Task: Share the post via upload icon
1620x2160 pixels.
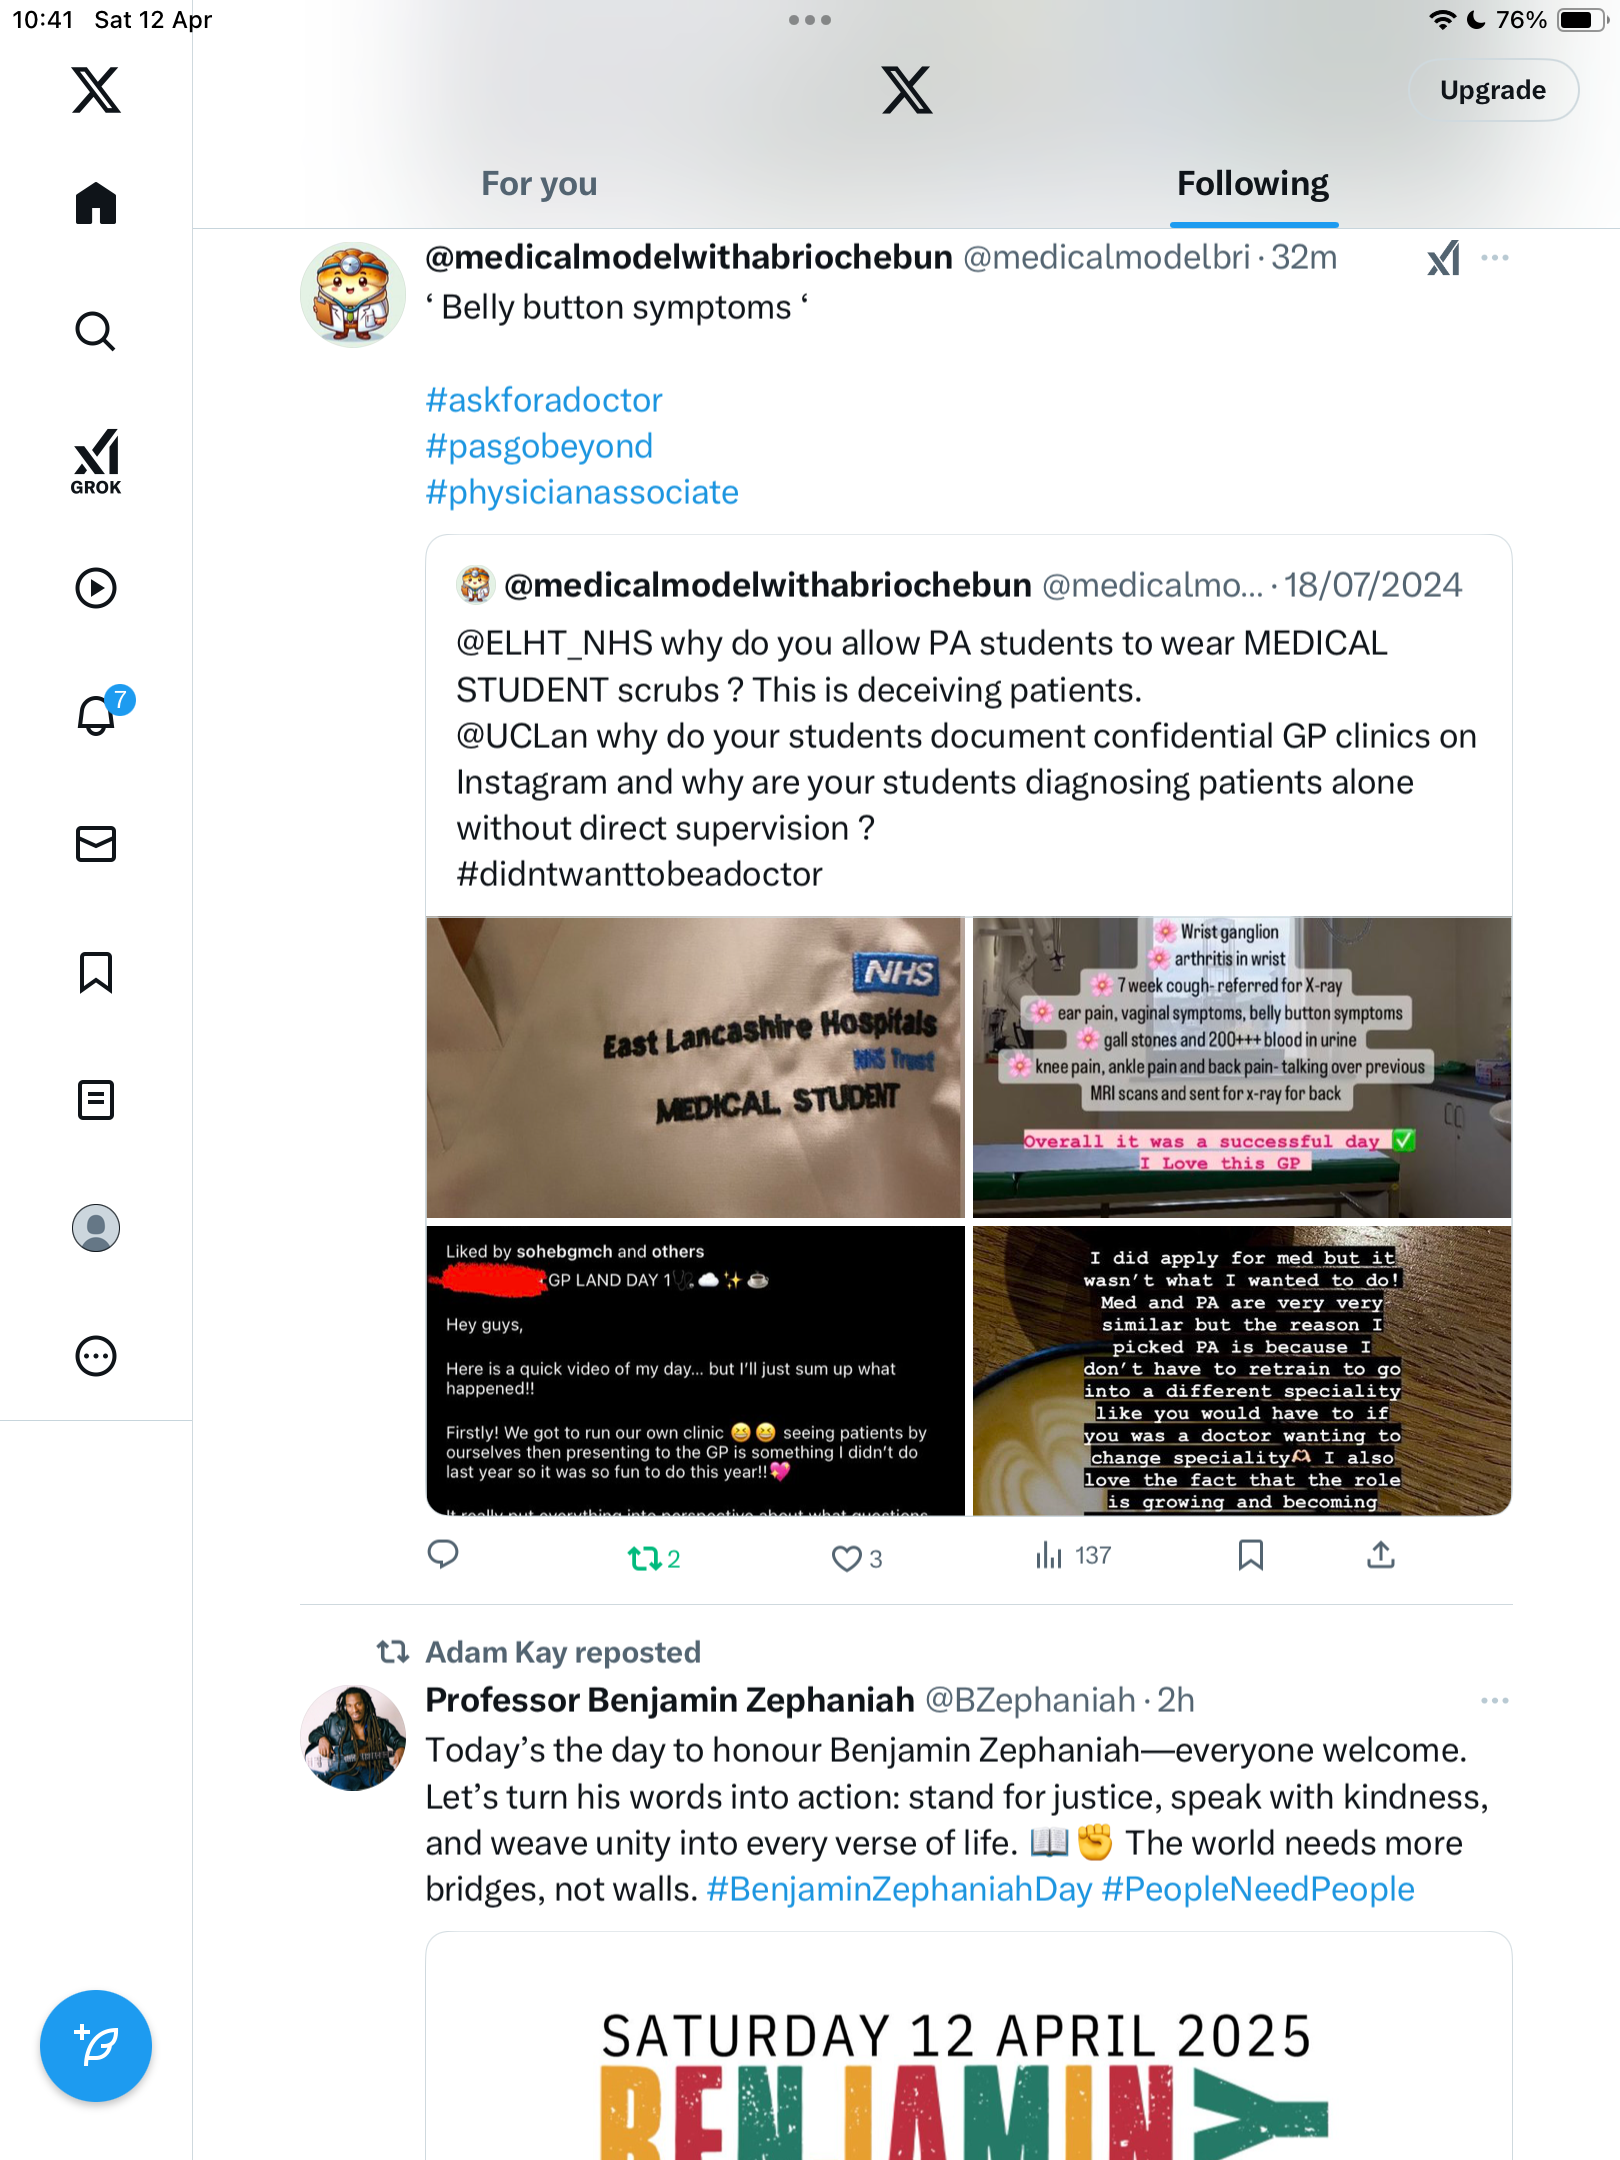Action: point(1381,1555)
